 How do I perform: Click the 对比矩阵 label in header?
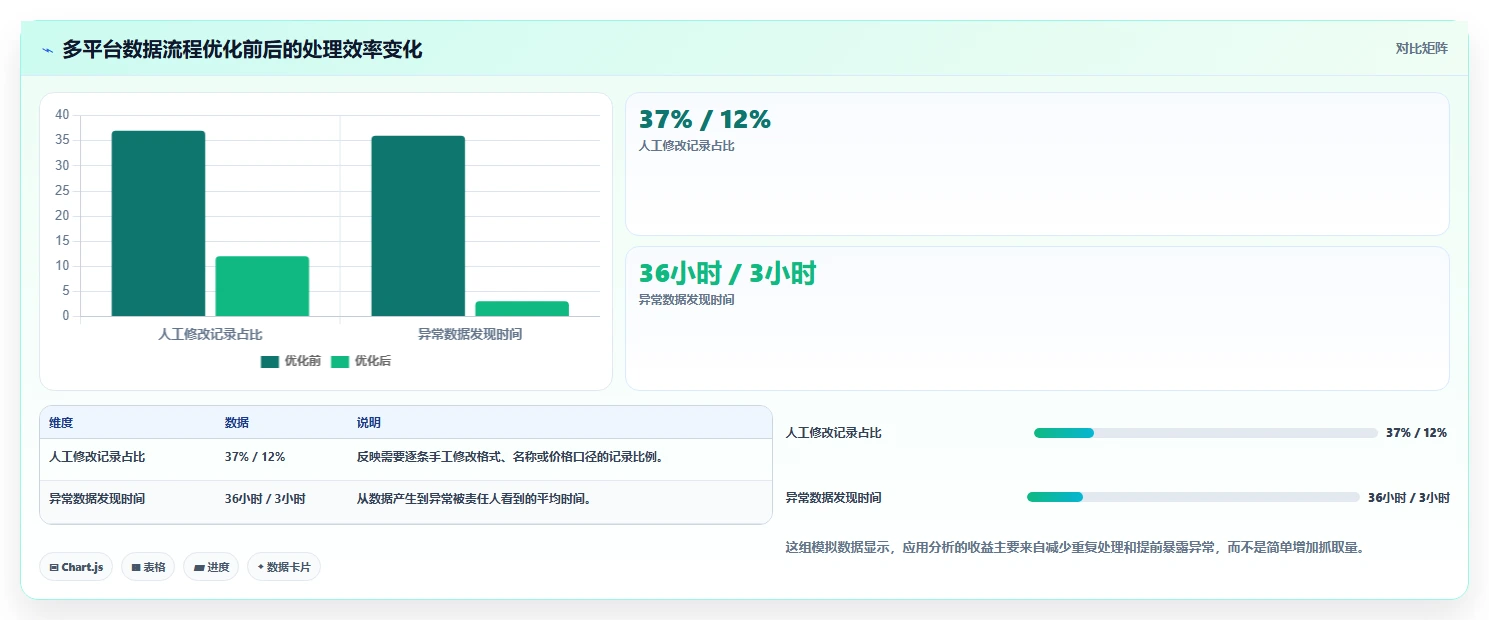pyautogui.click(x=1421, y=48)
